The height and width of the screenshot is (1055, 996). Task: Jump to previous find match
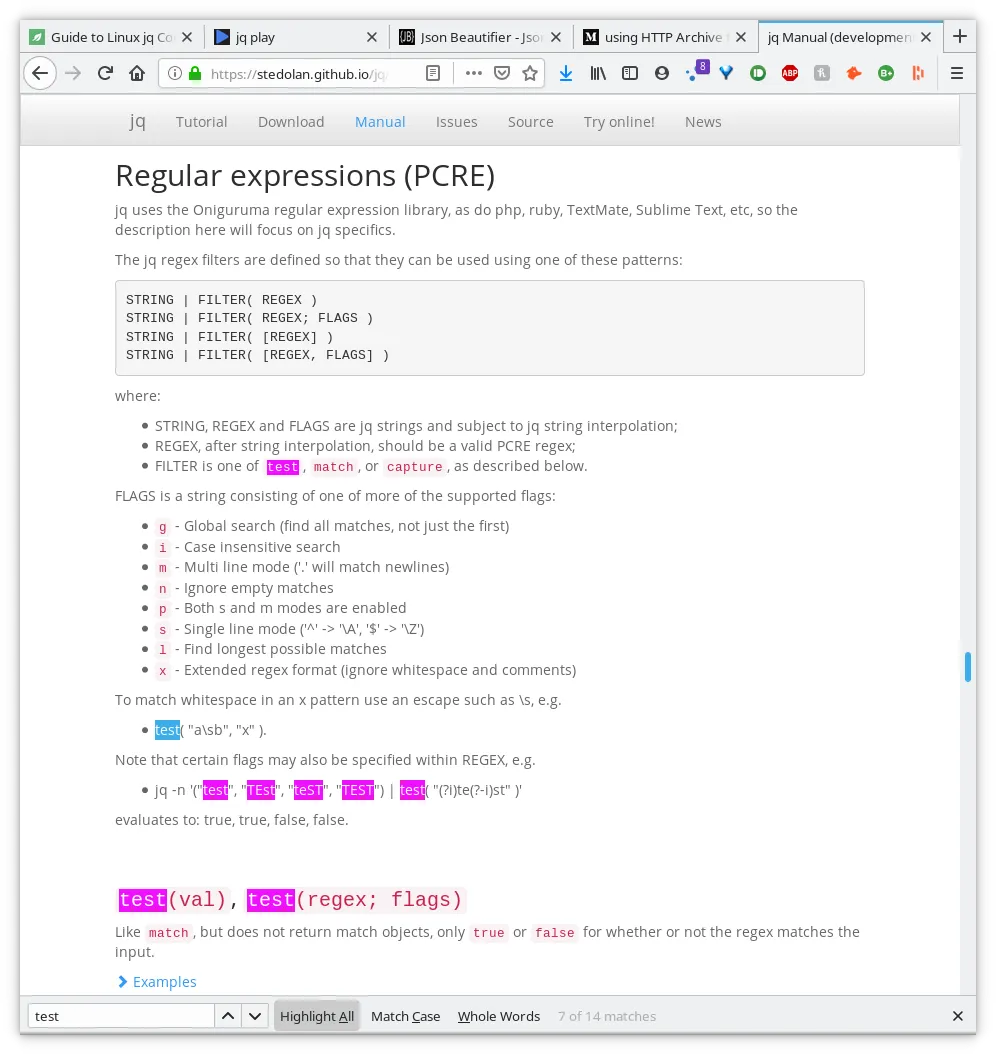[228, 1016]
